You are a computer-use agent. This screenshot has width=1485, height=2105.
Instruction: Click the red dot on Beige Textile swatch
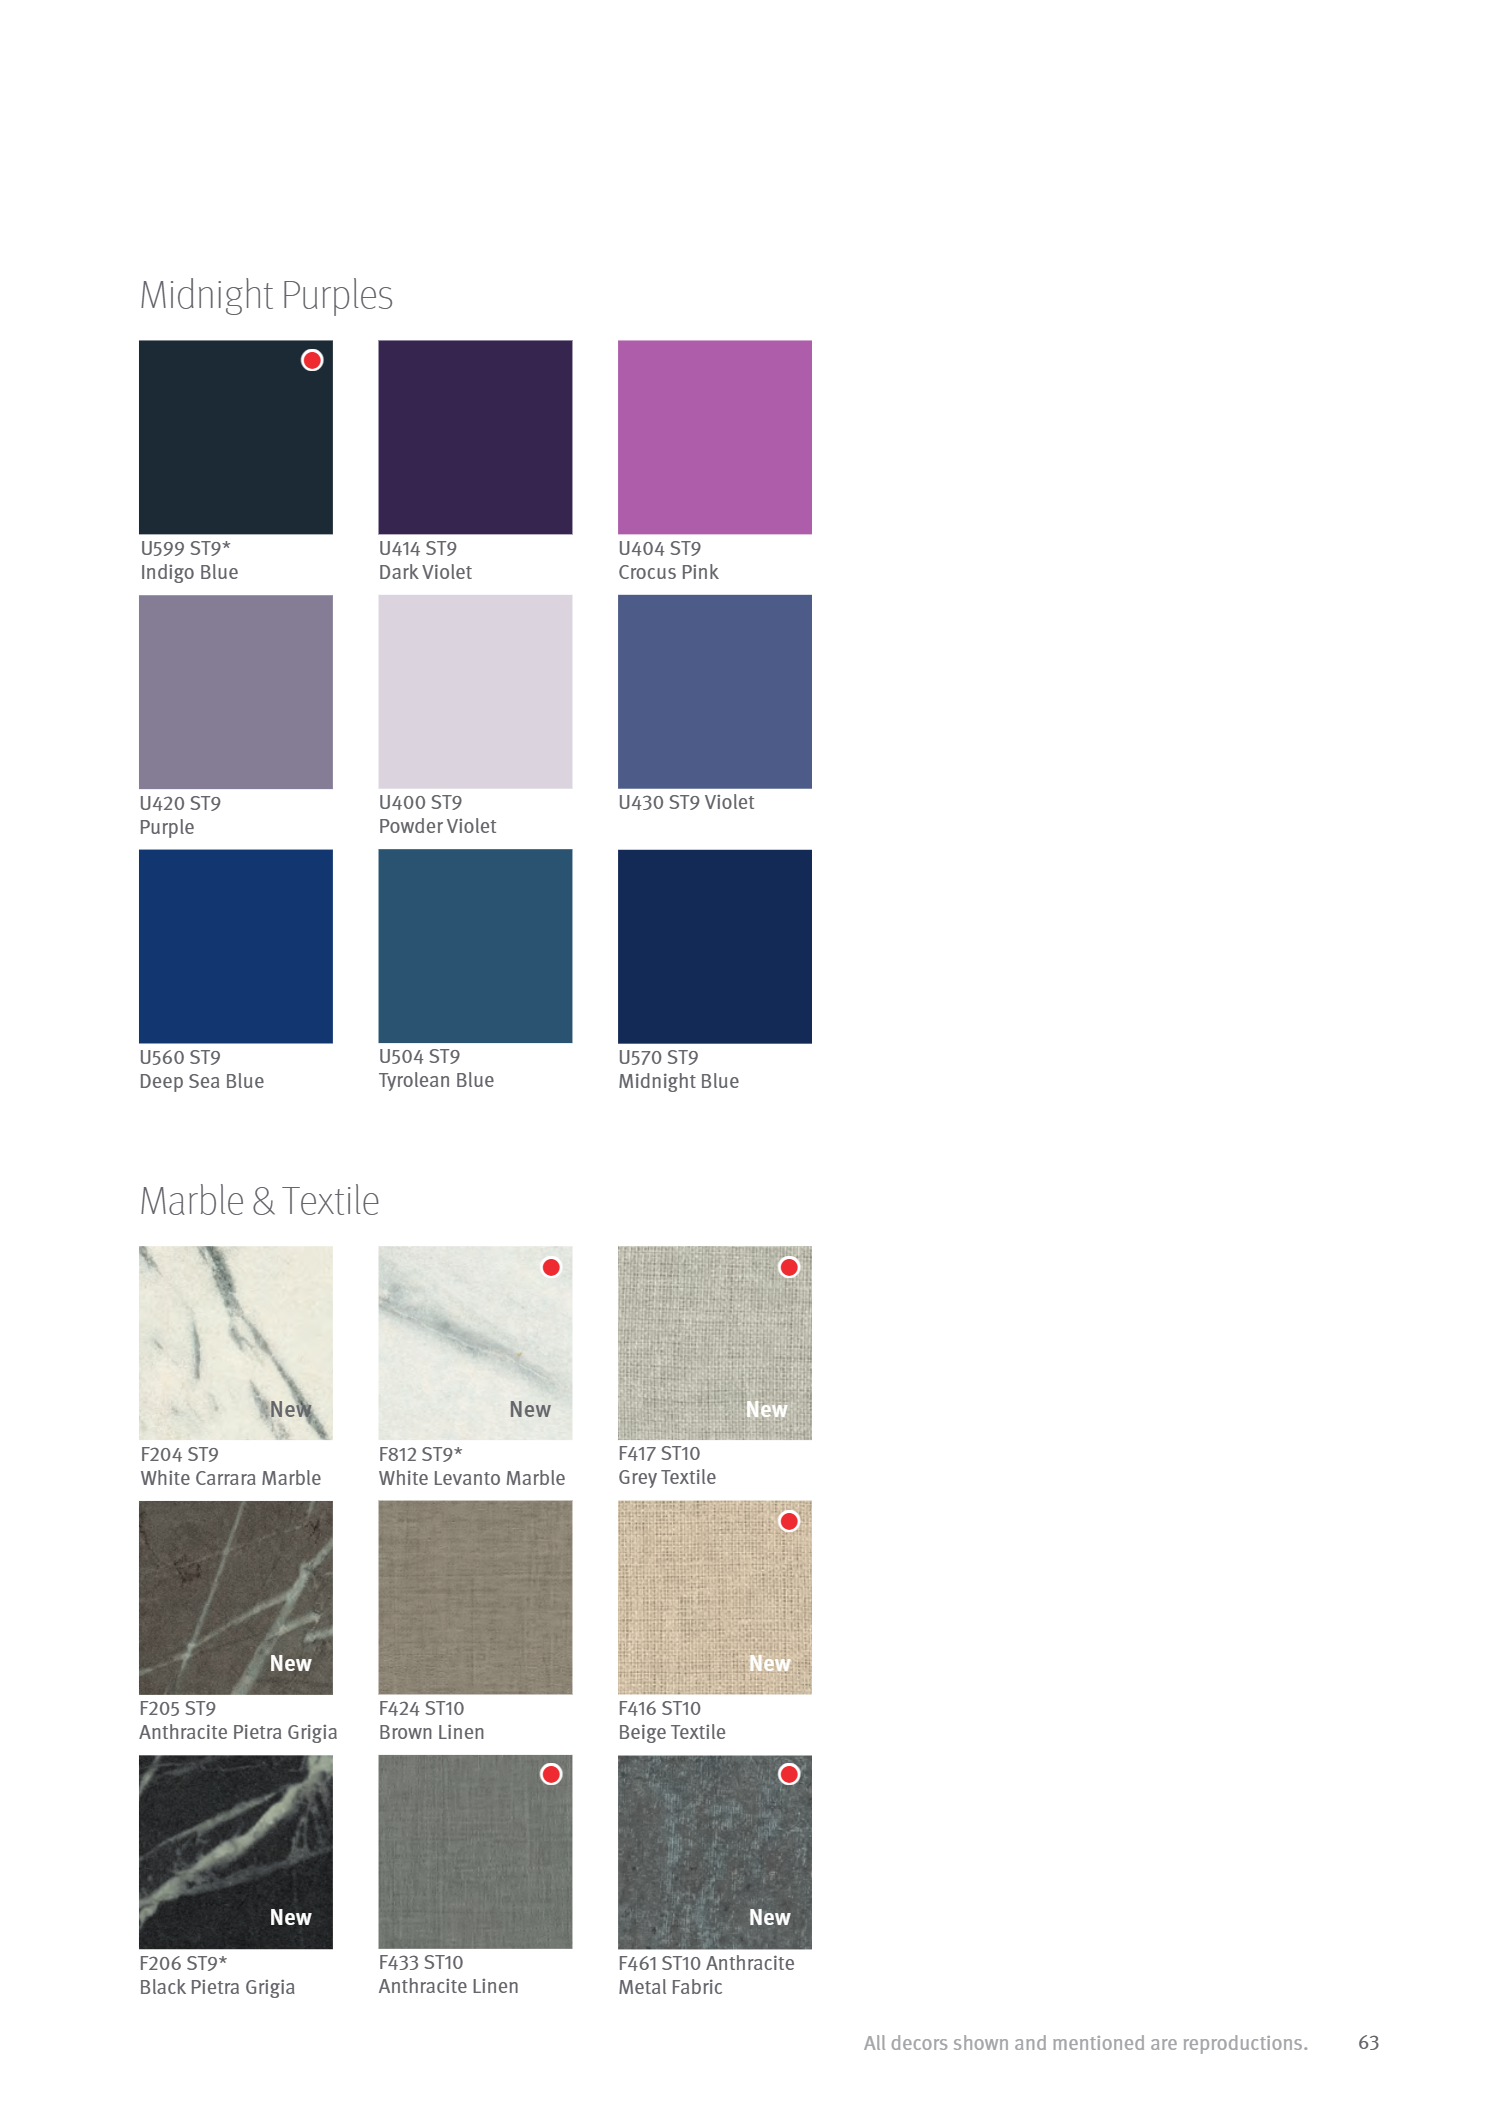pos(789,1521)
